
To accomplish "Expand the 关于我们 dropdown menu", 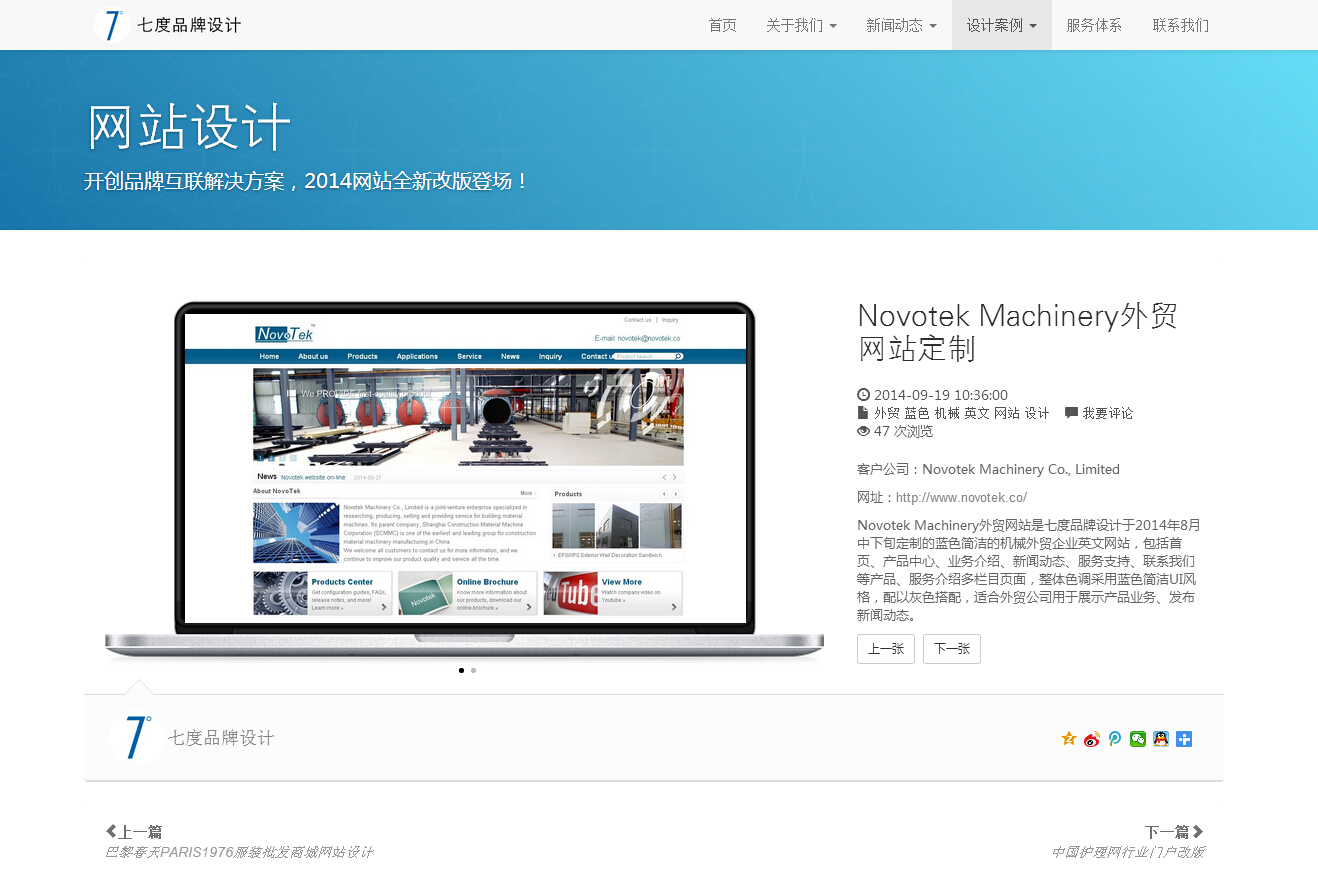I will click(801, 25).
